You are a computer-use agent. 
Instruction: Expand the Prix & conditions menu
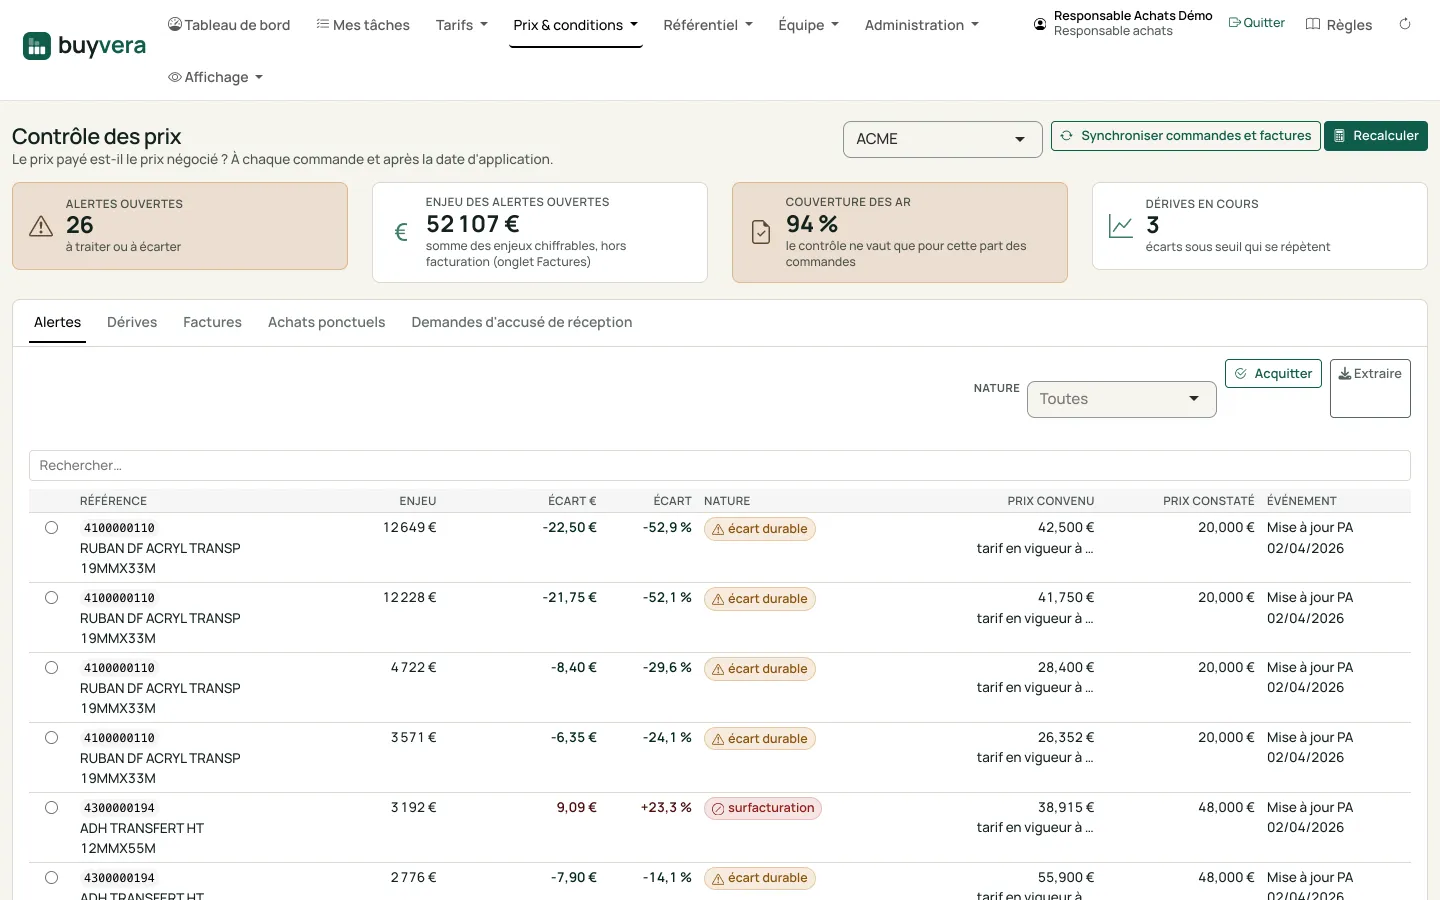point(575,25)
